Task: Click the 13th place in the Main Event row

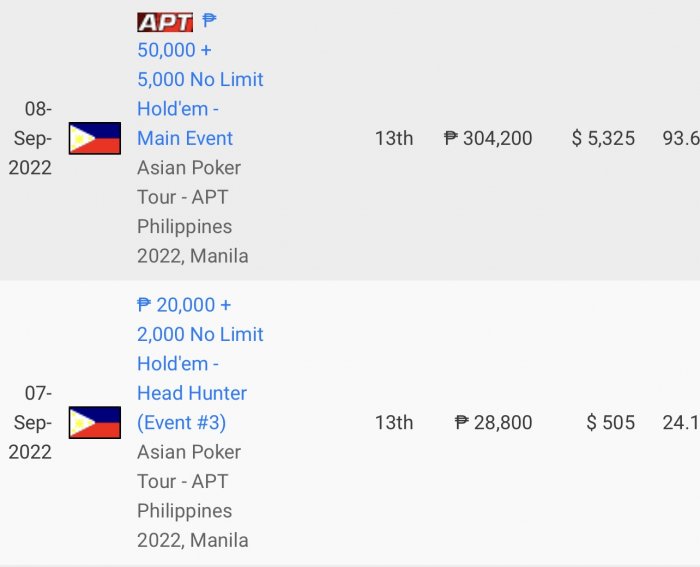Action: [394, 139]
